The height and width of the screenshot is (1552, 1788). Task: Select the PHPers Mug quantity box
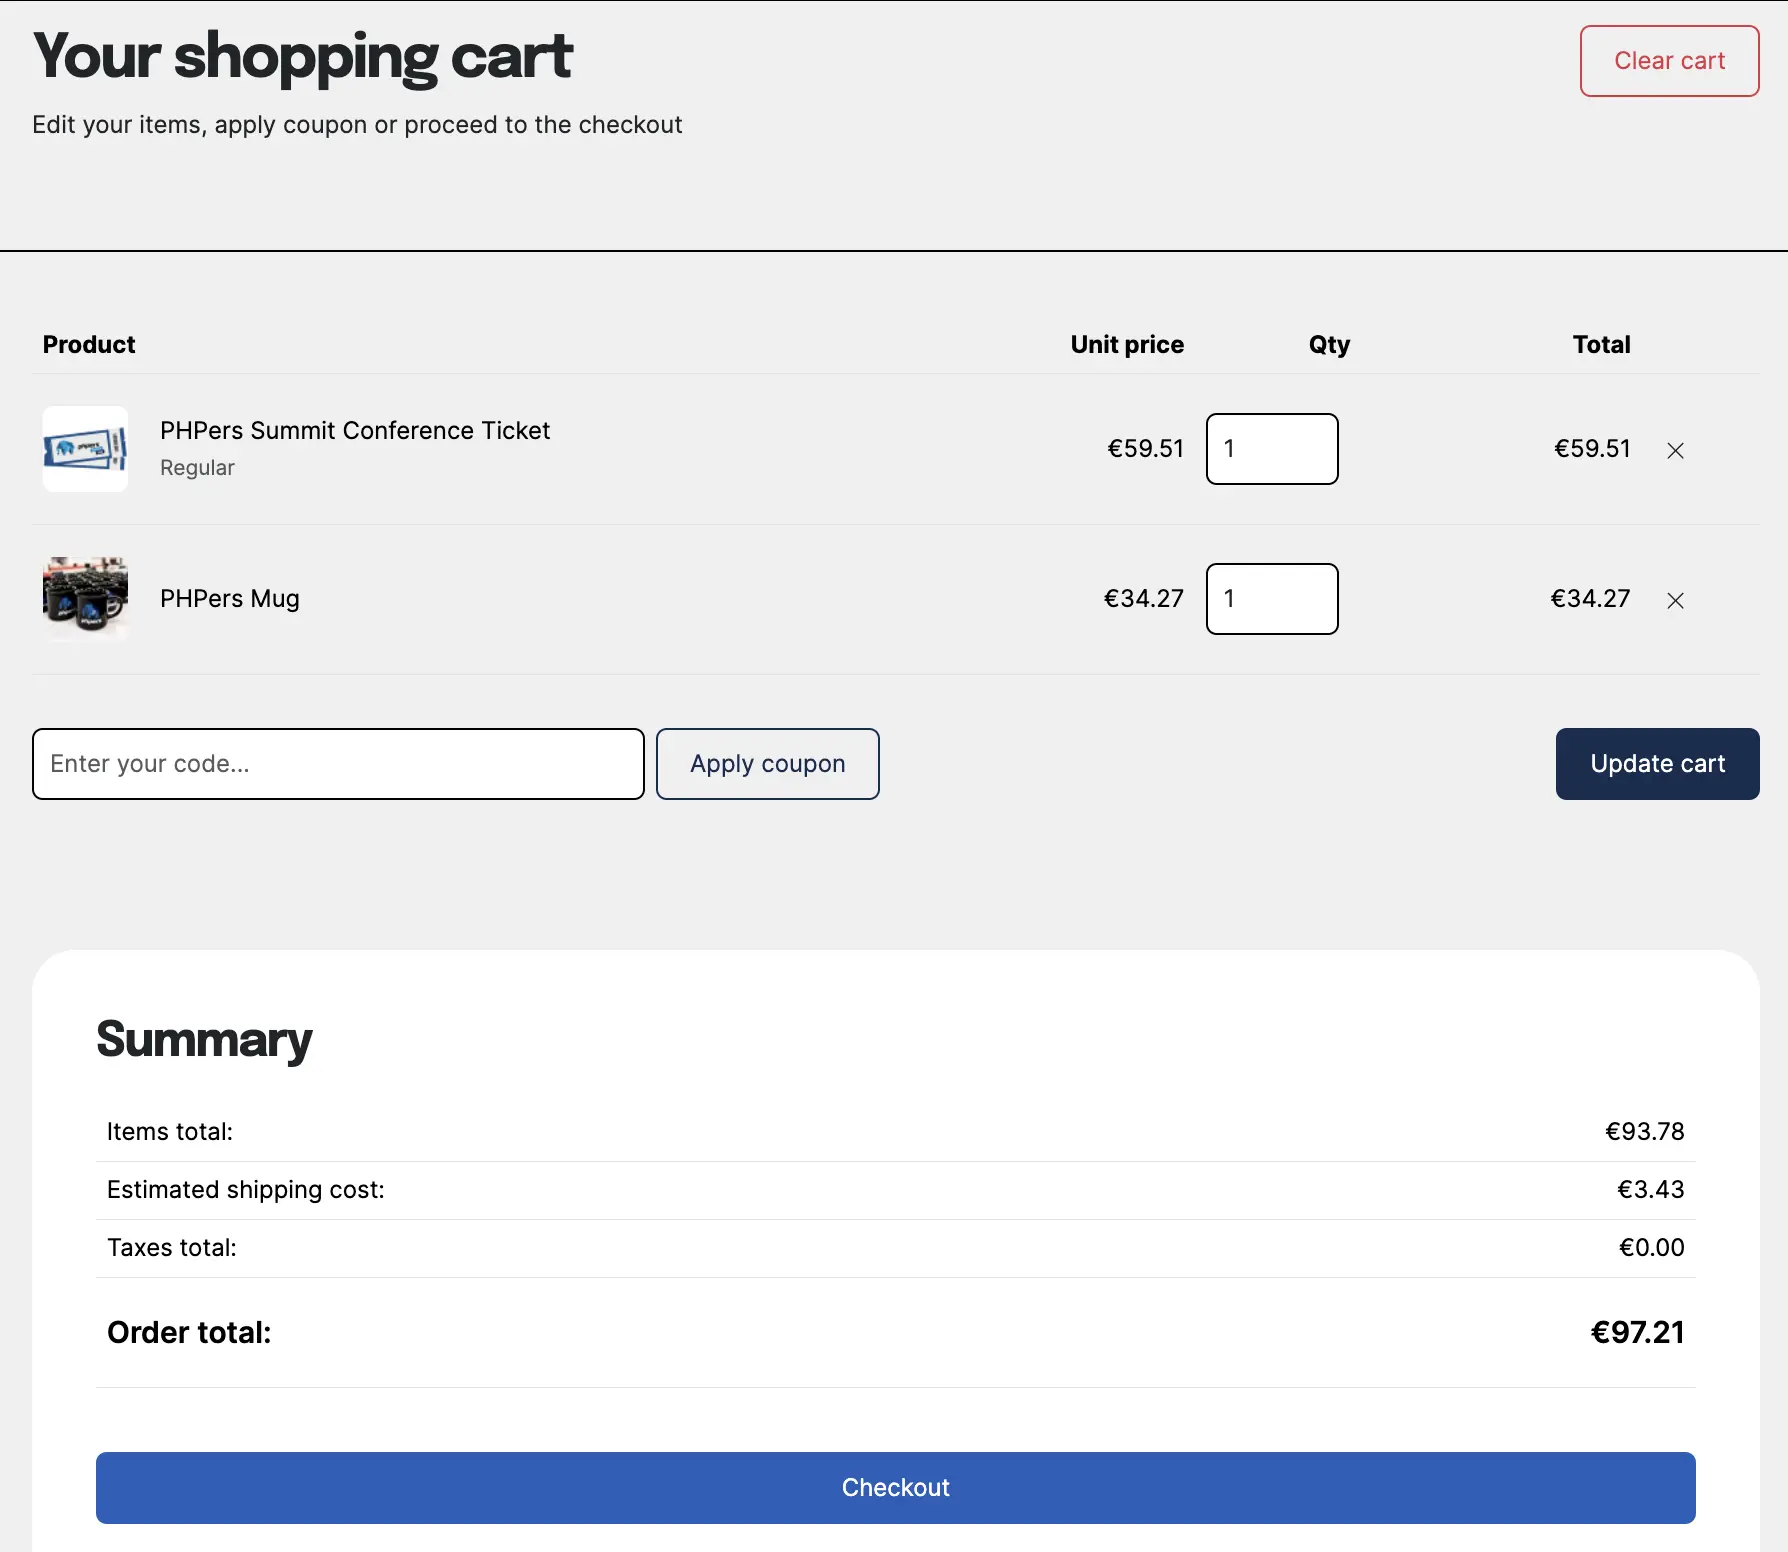click(x=1271, y=599)
